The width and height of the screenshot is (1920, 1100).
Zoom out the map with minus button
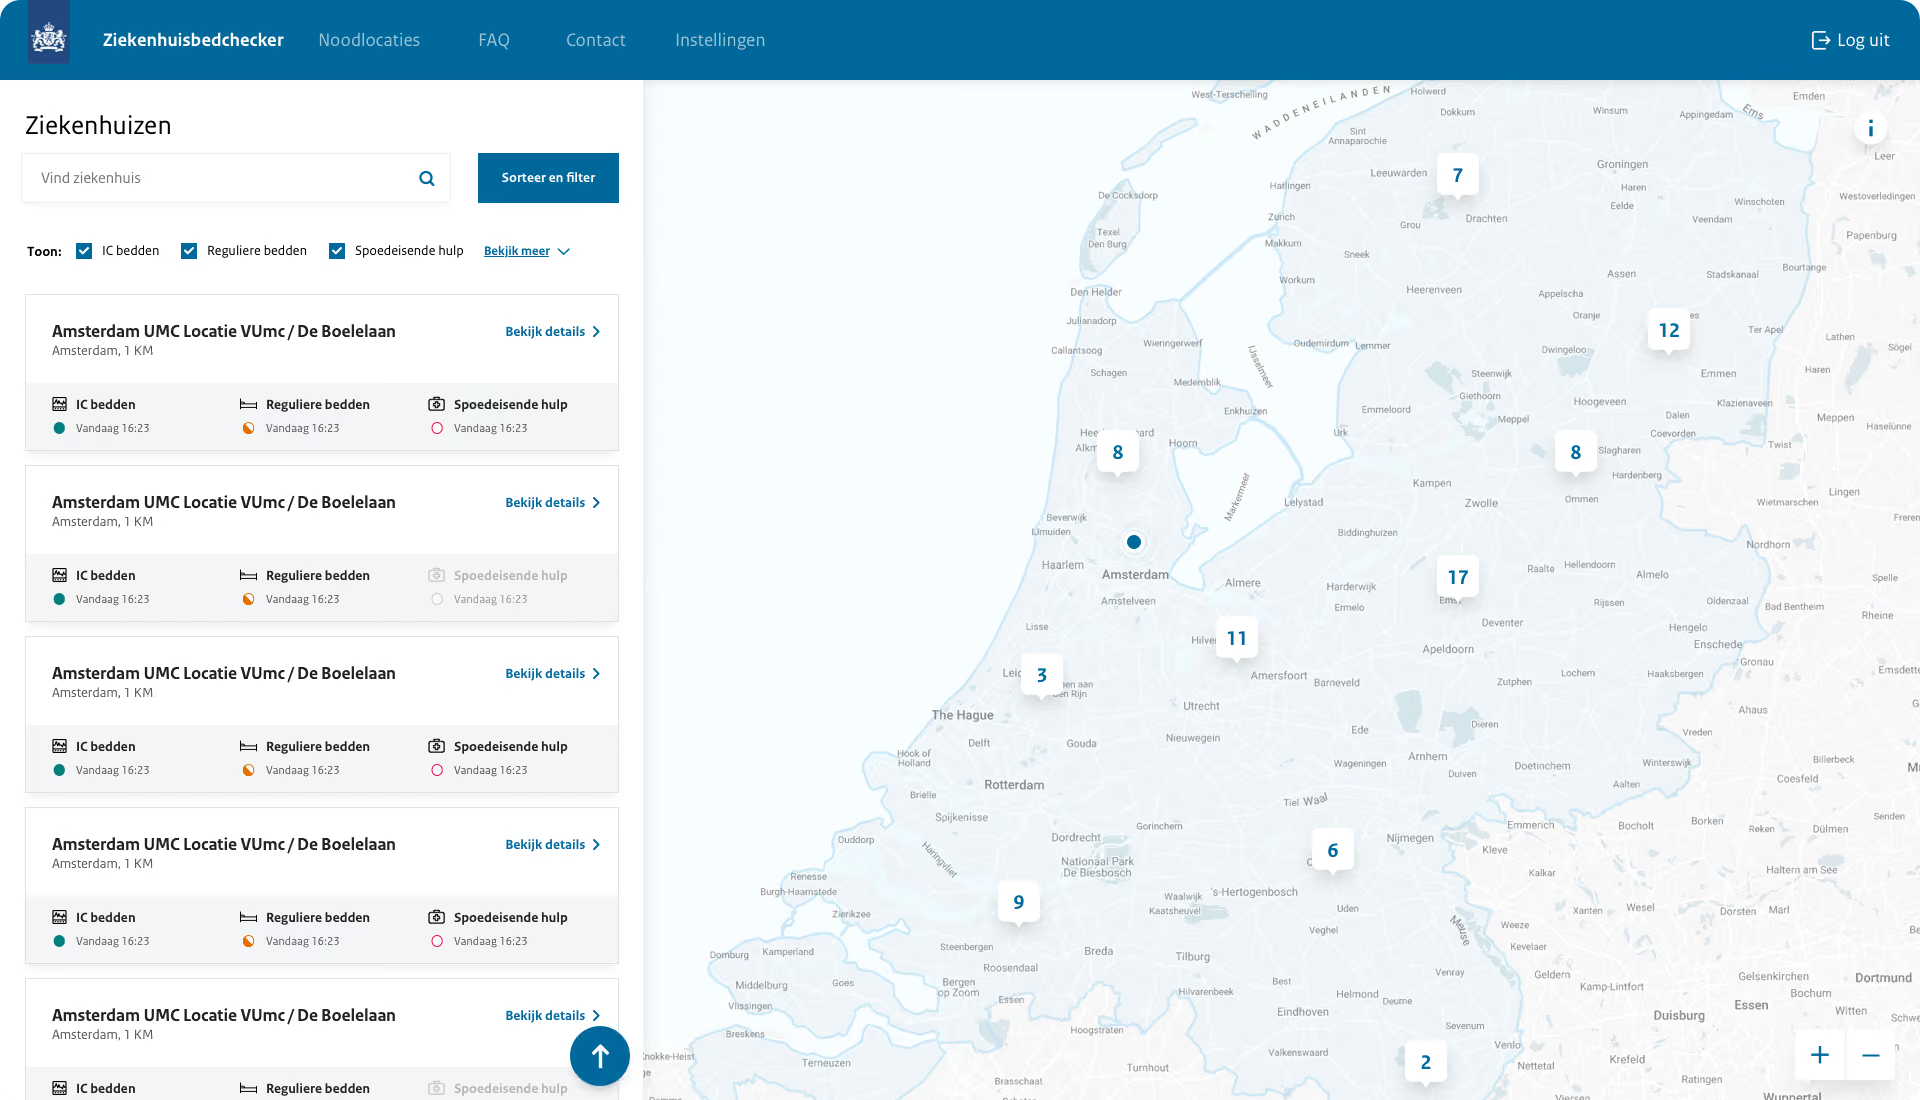tap(1871, 1055)
